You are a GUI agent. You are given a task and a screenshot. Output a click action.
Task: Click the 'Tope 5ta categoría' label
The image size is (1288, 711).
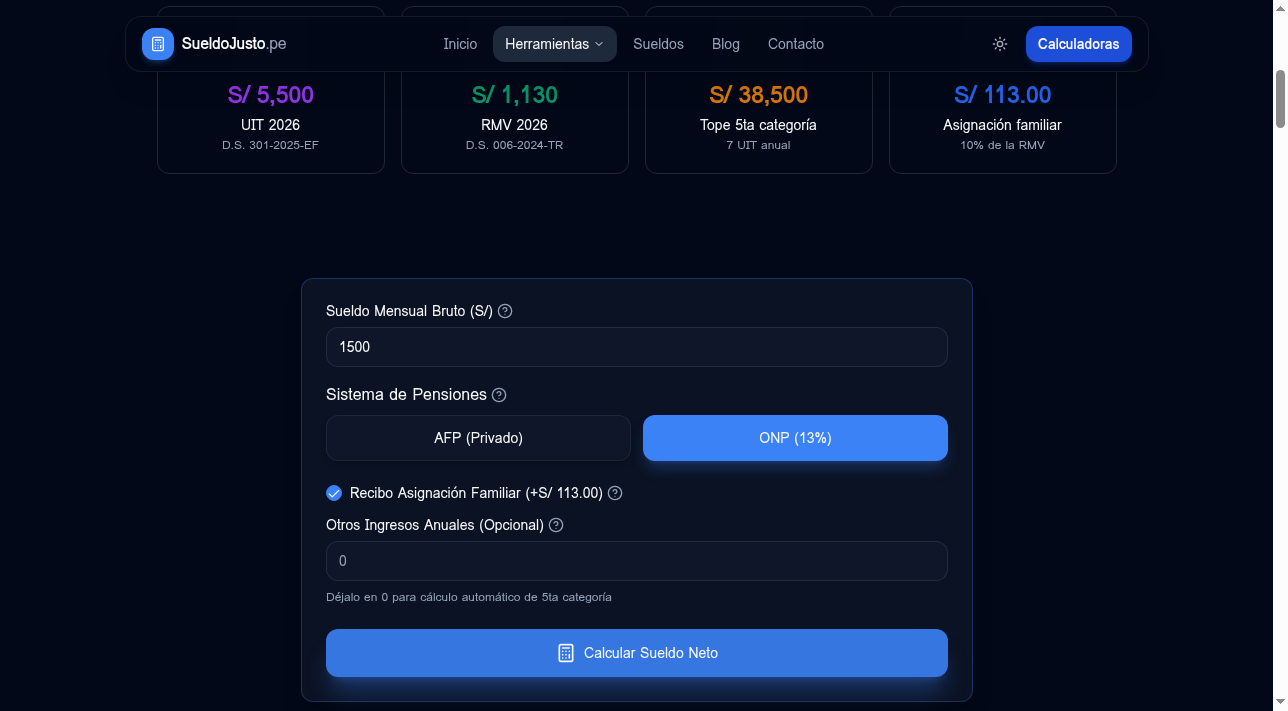pos(759,125)
